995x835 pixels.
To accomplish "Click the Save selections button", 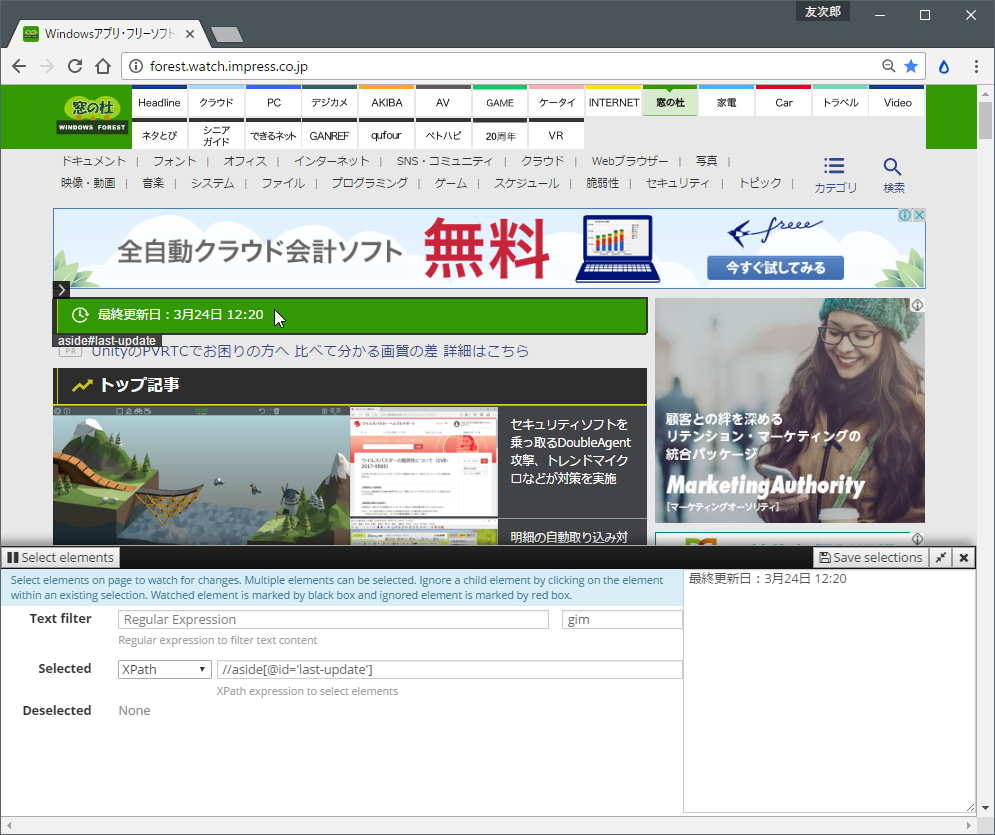I will pyautogui.click(x=870, y=557).
